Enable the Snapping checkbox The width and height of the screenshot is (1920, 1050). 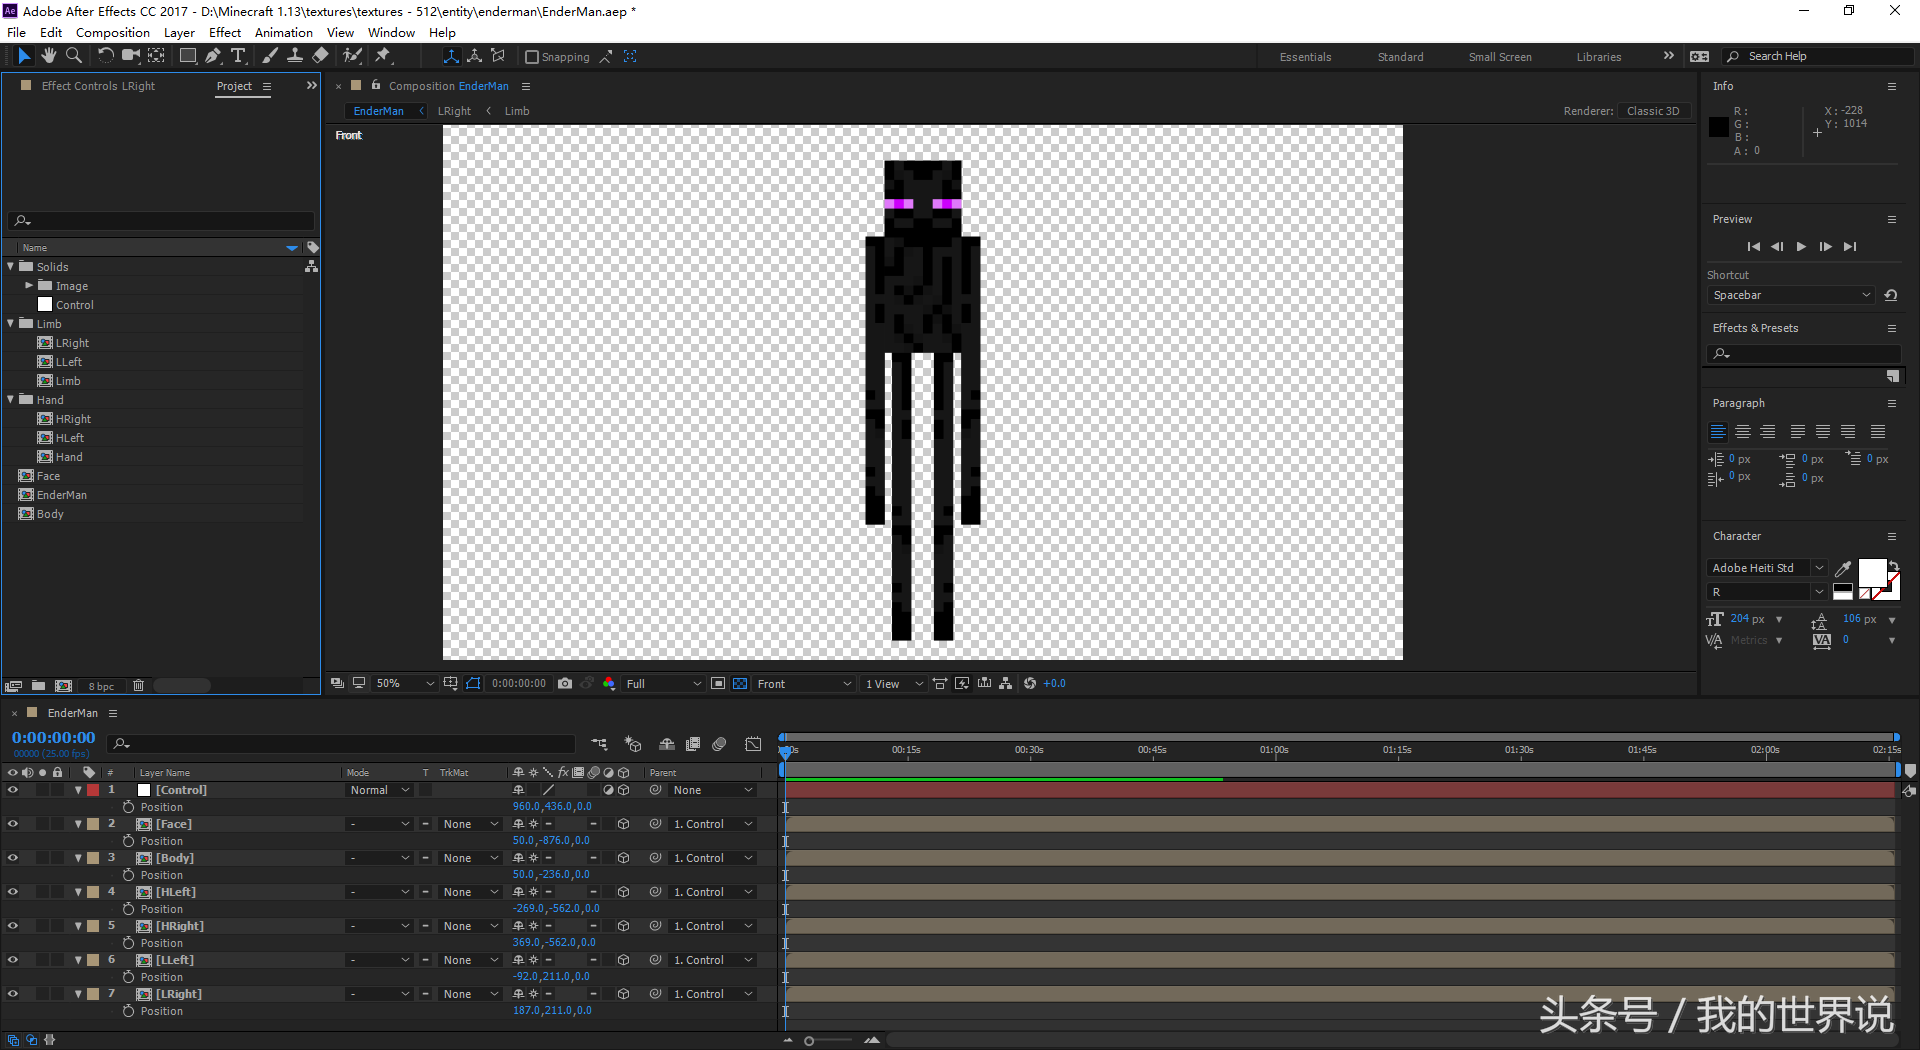[532, 57]
